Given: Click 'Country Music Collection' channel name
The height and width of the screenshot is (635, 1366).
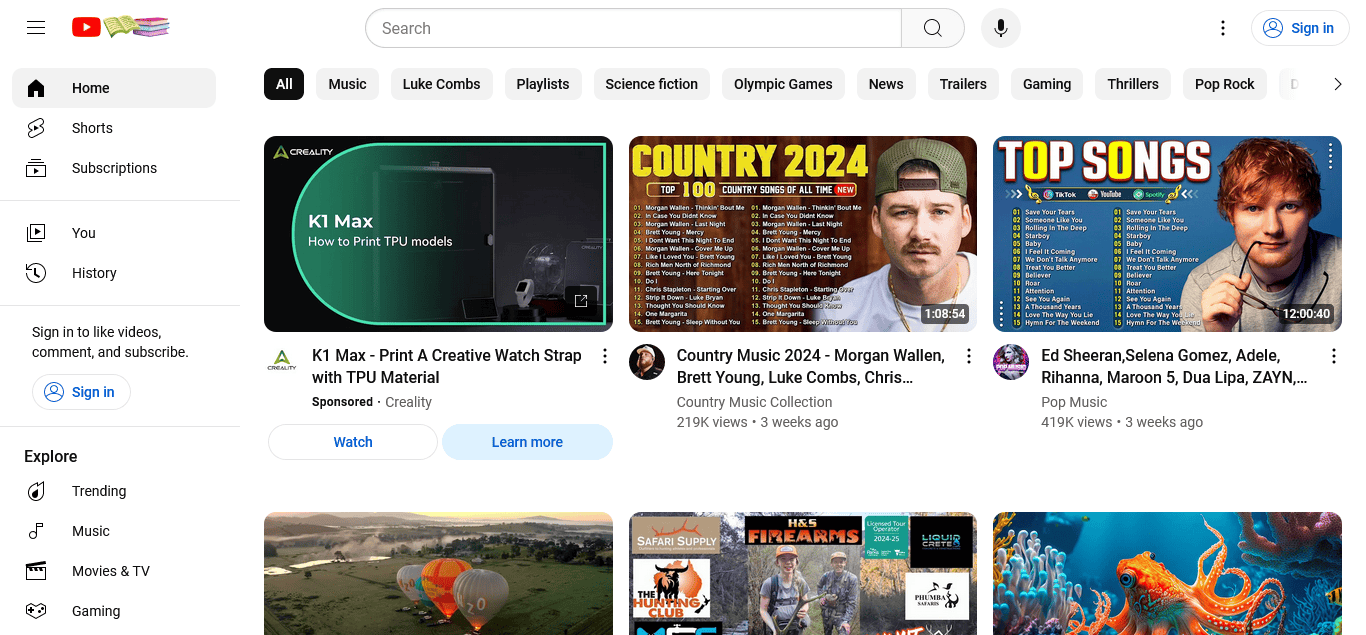Looking at the screenshot, I should coord(754,402).
